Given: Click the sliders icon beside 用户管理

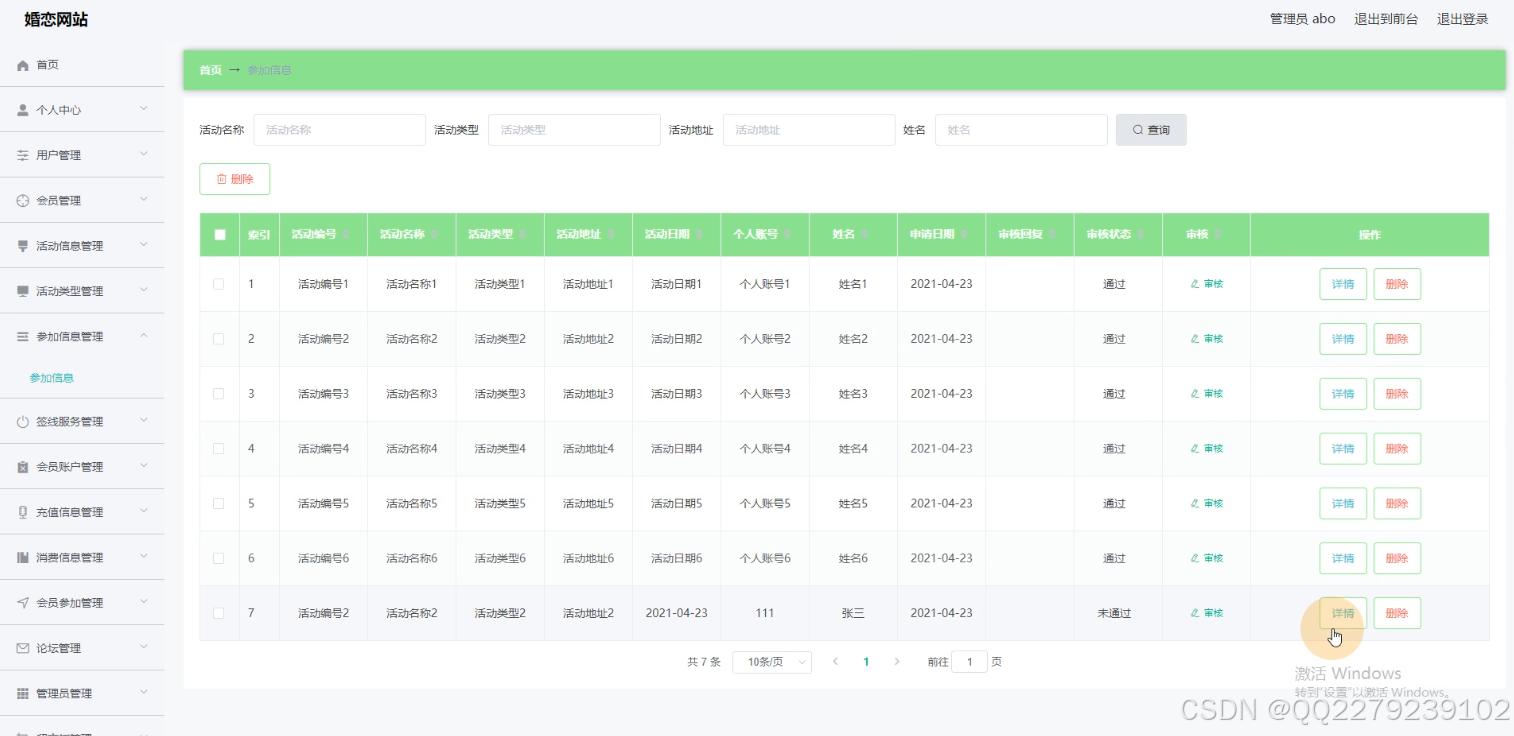Looking at the screenshot, I should [x=23, y=155].
